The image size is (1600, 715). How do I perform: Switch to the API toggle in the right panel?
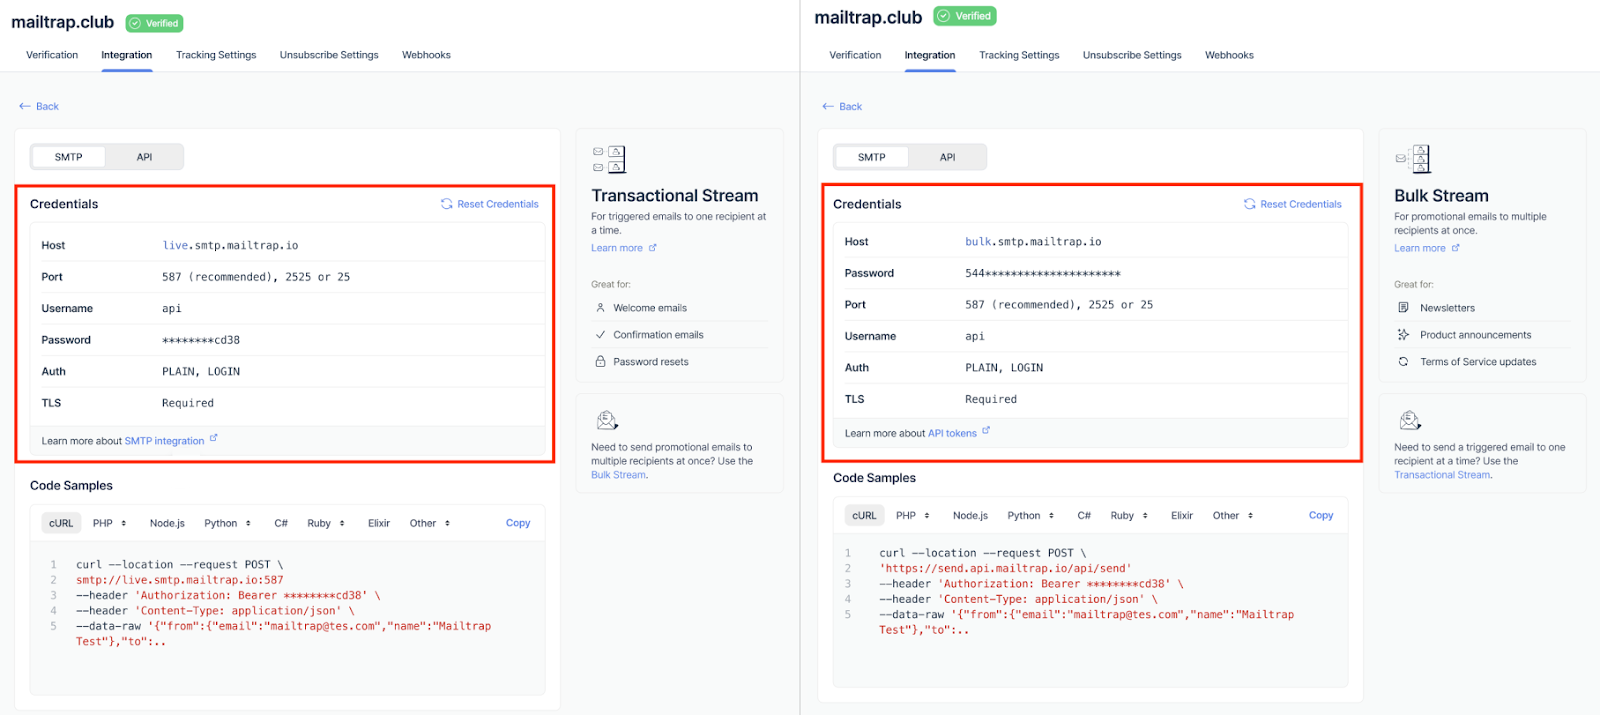(948, 157)
